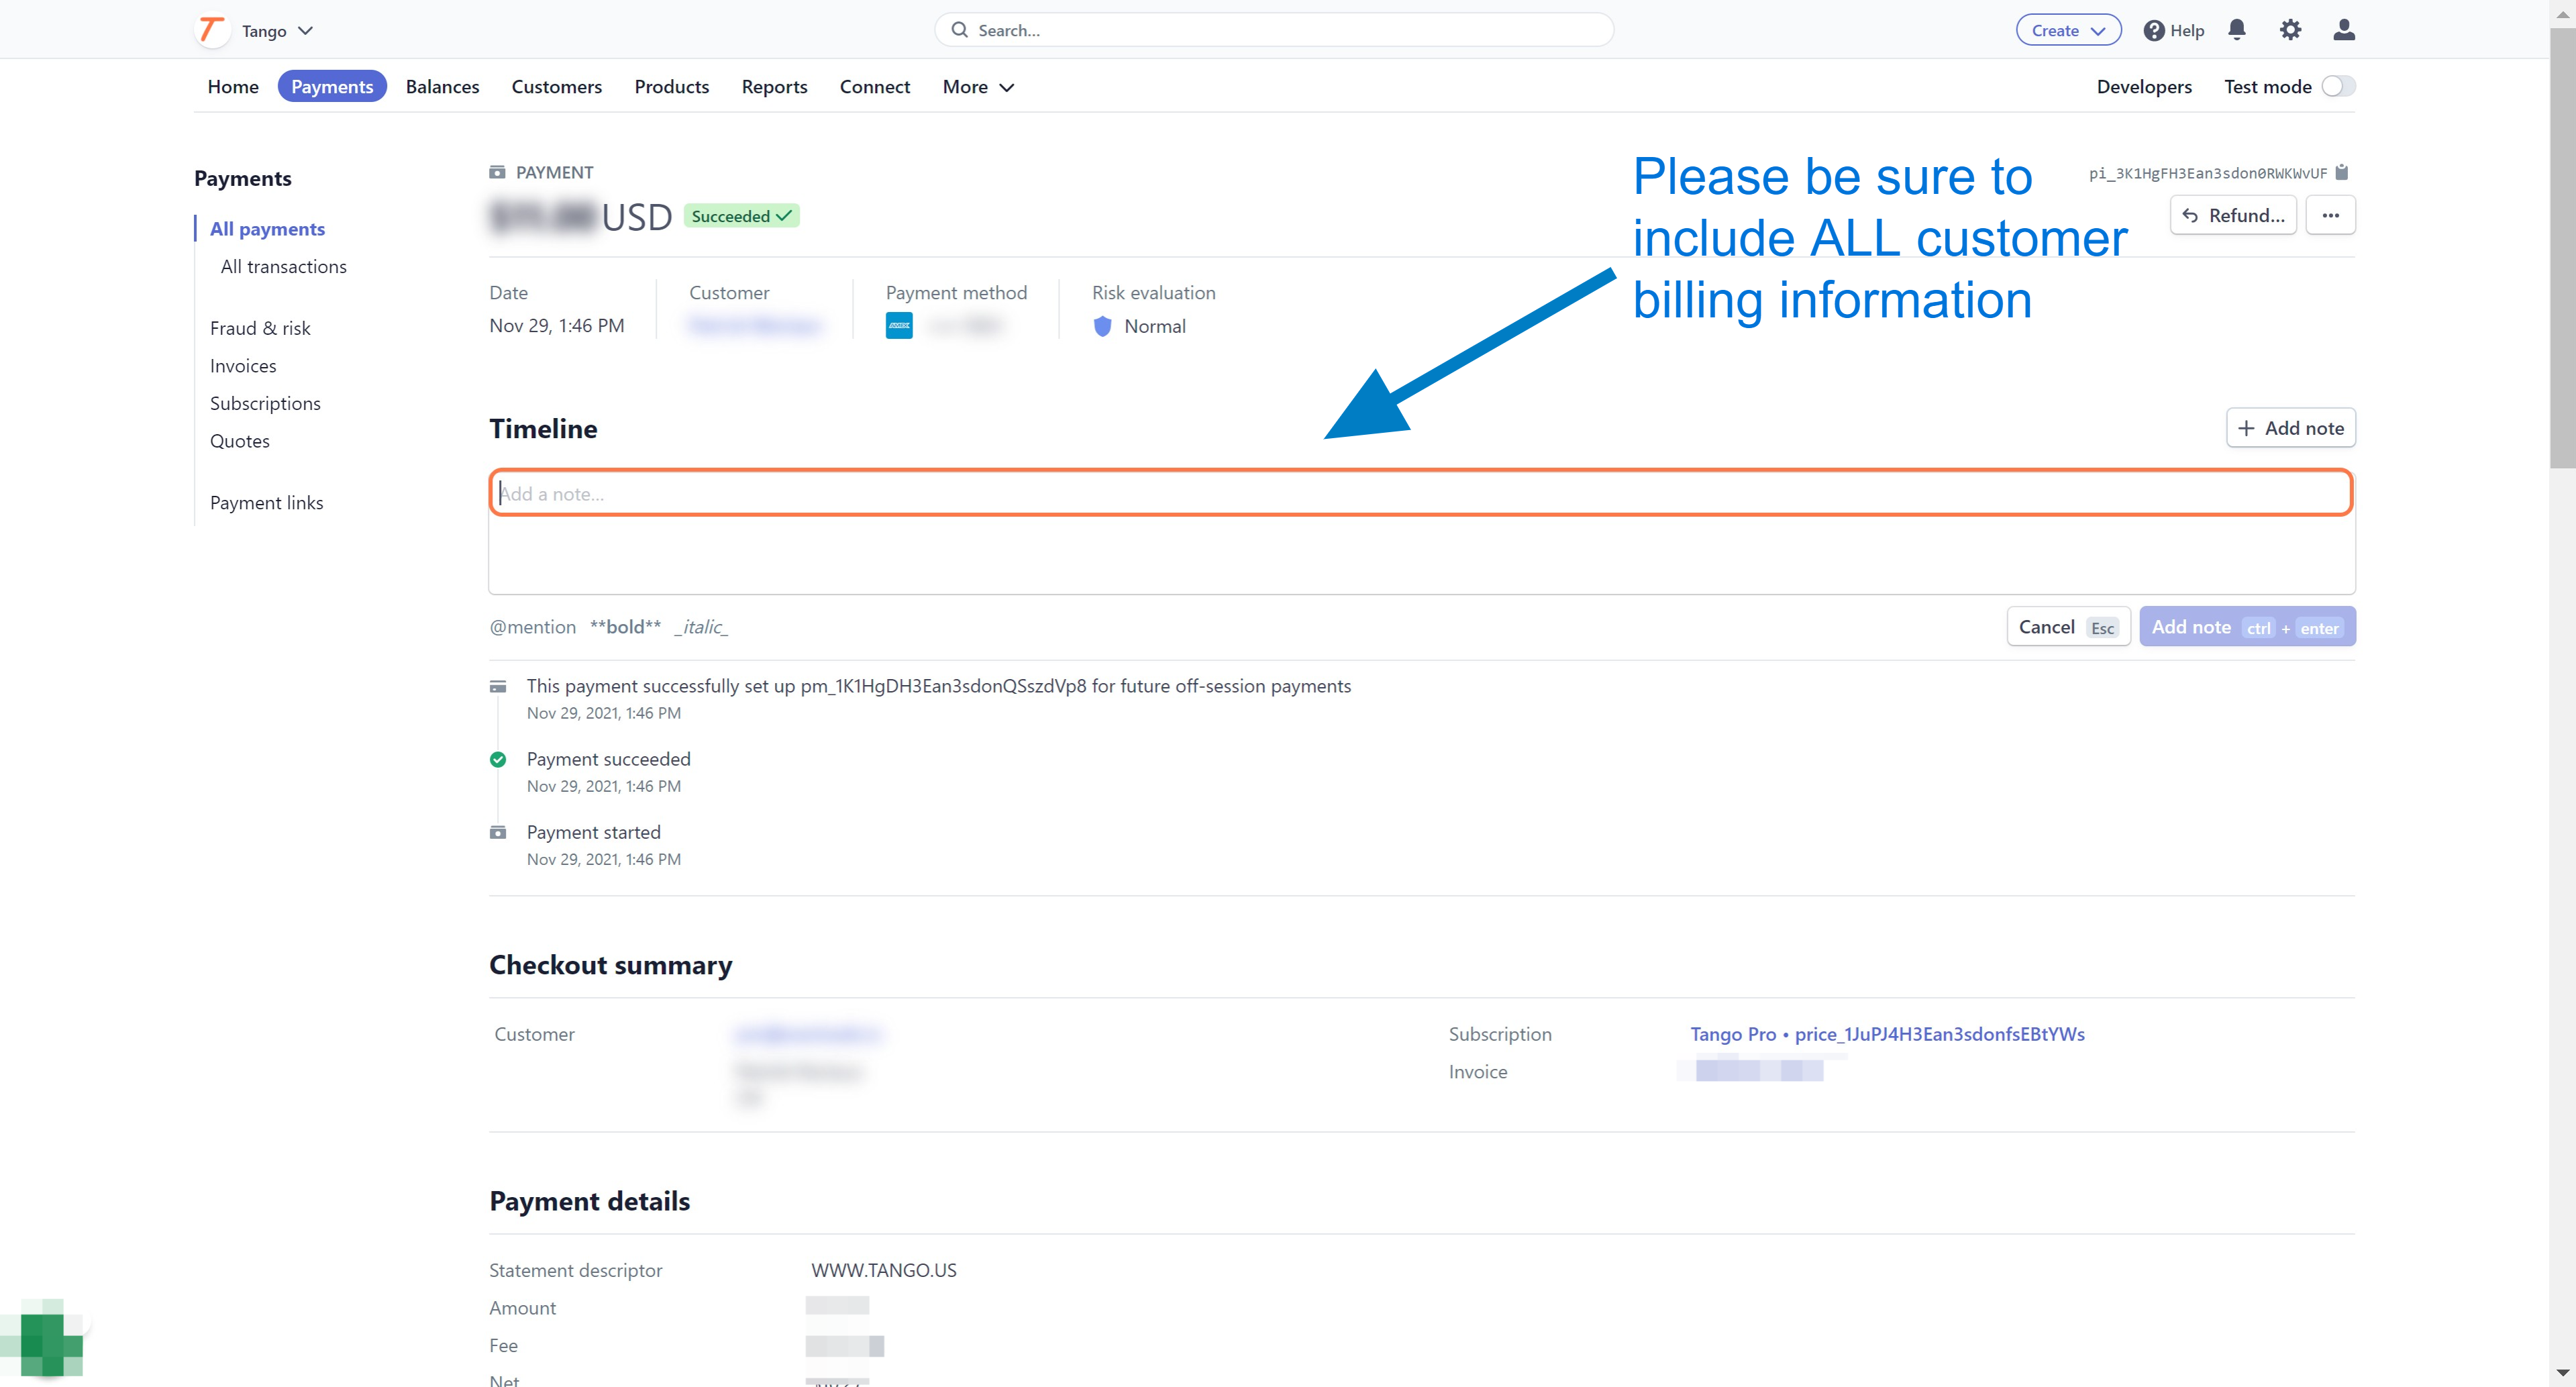The height and width of the screenshot is (1387, 2576).
Task: Click the PAYMENT header icon
Action: [x=497, y=172]
